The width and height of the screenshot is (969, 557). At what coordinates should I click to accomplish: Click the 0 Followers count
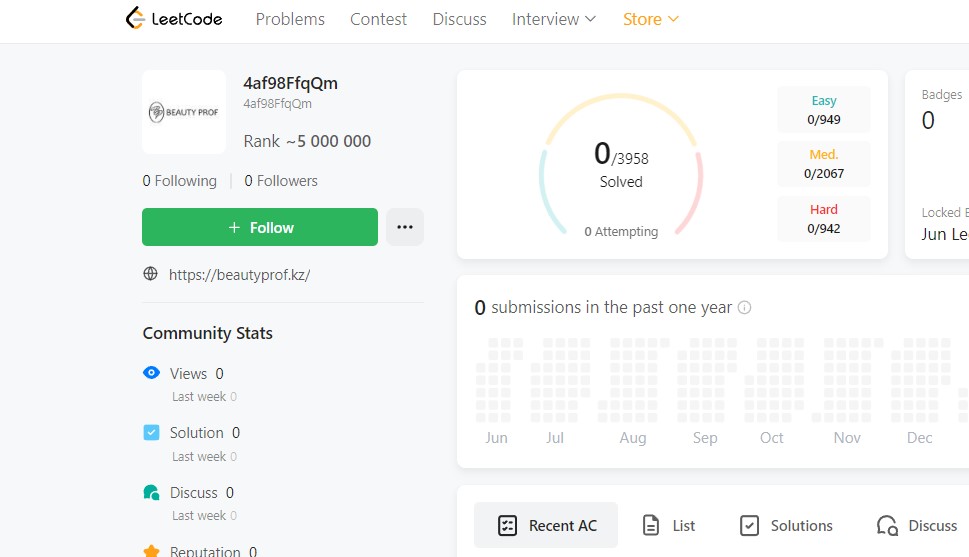coord(281,181)
